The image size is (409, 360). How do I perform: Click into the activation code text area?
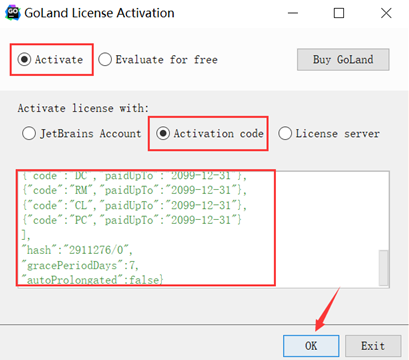203,229
